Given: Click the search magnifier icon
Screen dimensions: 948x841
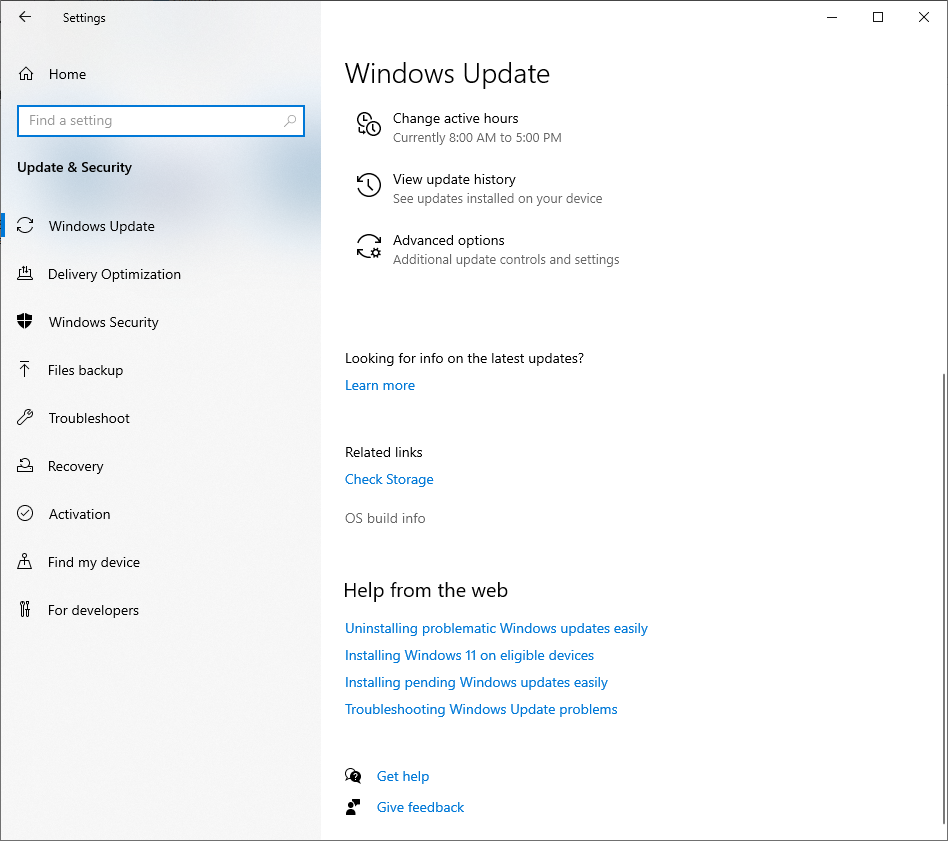Looking at the screenshot, I should [290, 121].
